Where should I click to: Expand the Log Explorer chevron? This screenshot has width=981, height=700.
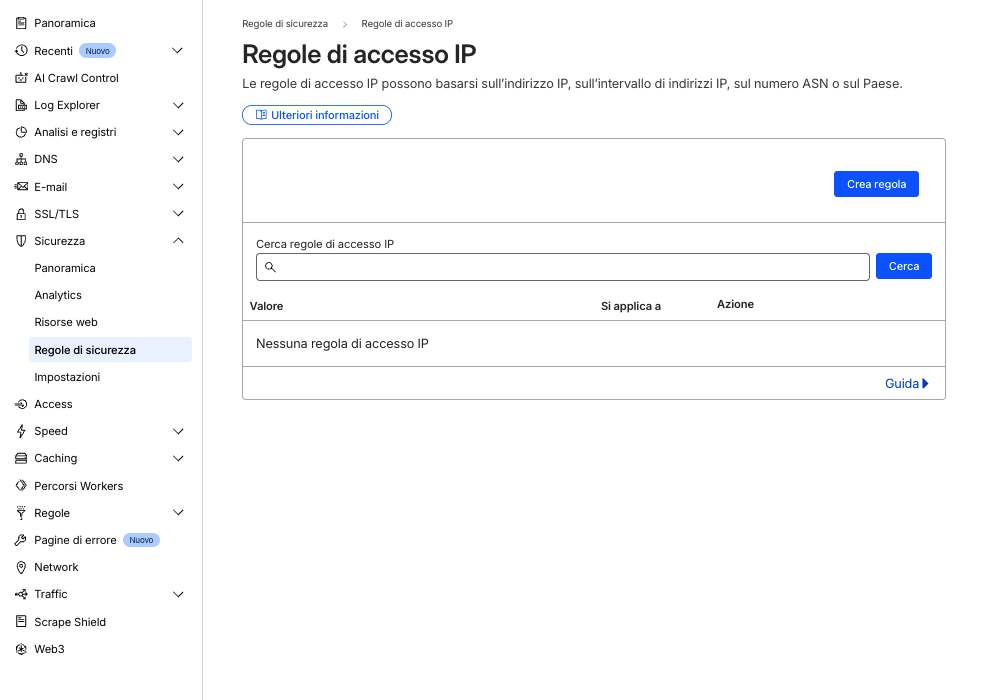178,105
